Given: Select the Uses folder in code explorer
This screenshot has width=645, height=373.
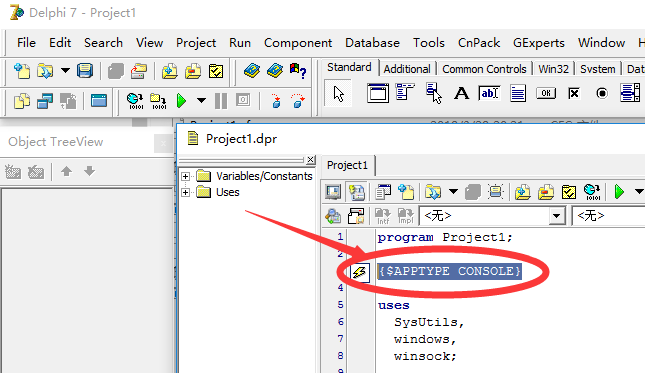Looking at the screenshot, I should (227, 192).
